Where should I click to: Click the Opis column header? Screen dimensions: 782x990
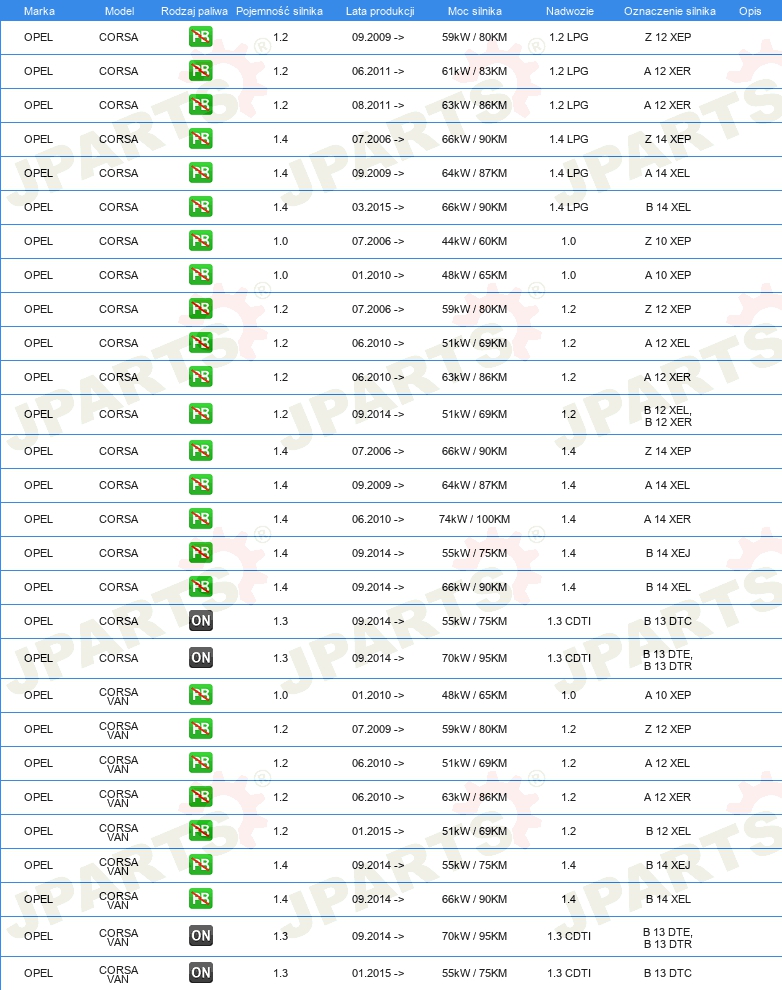(x=750, y=11)
